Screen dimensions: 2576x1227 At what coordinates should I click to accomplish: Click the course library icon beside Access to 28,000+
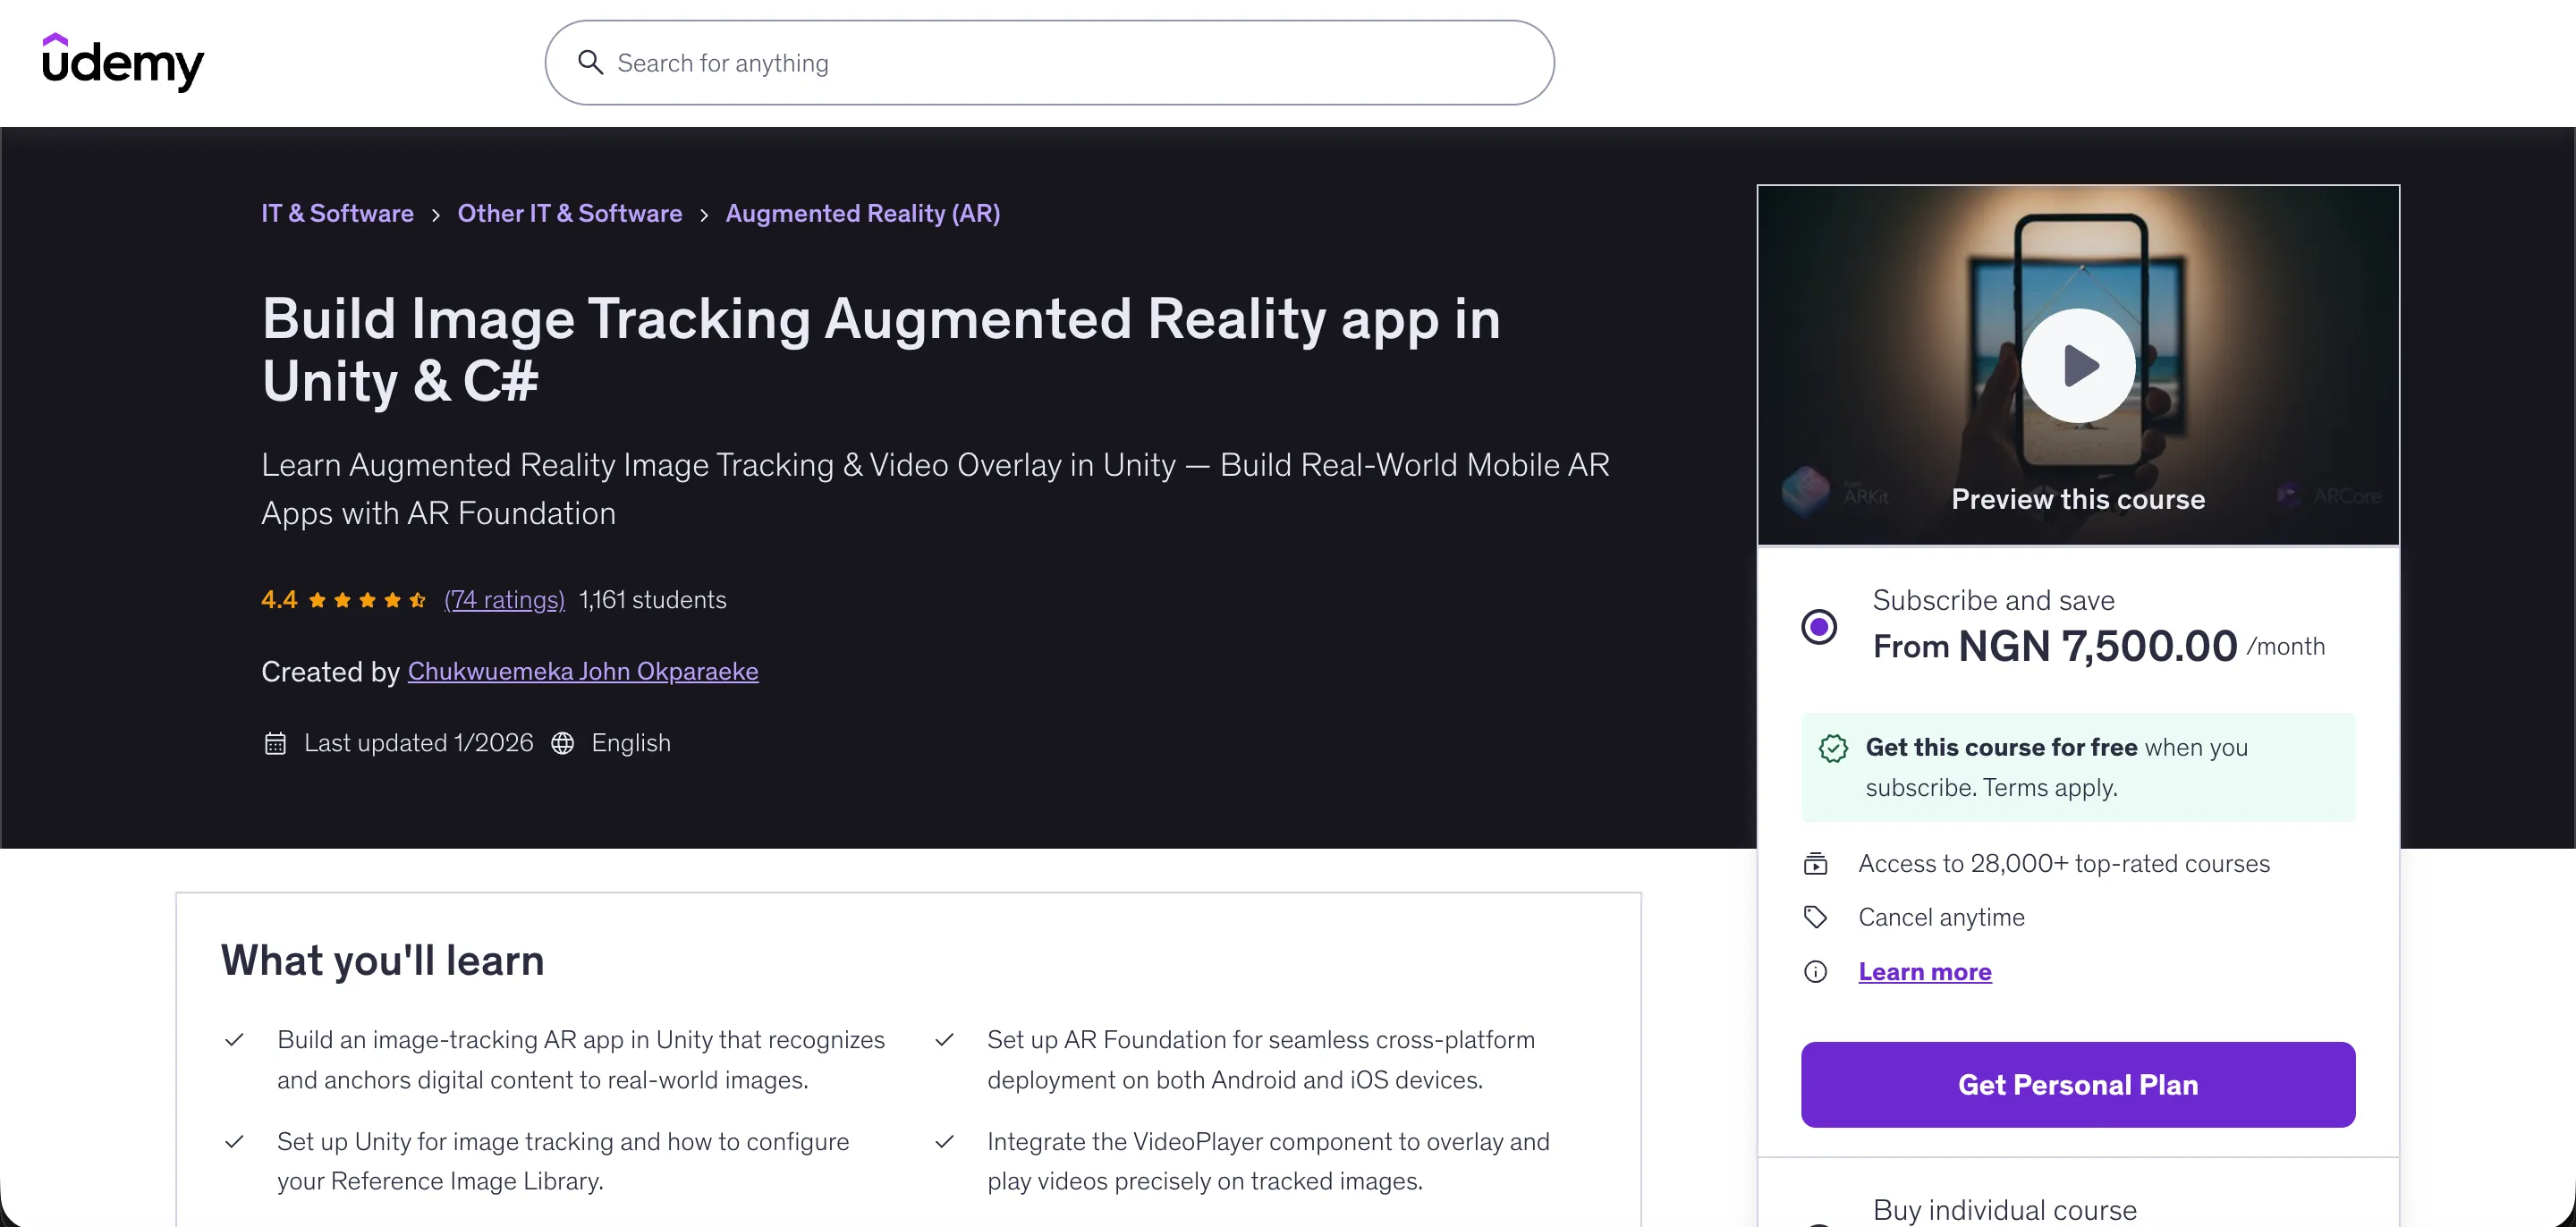click(1815, 863)
